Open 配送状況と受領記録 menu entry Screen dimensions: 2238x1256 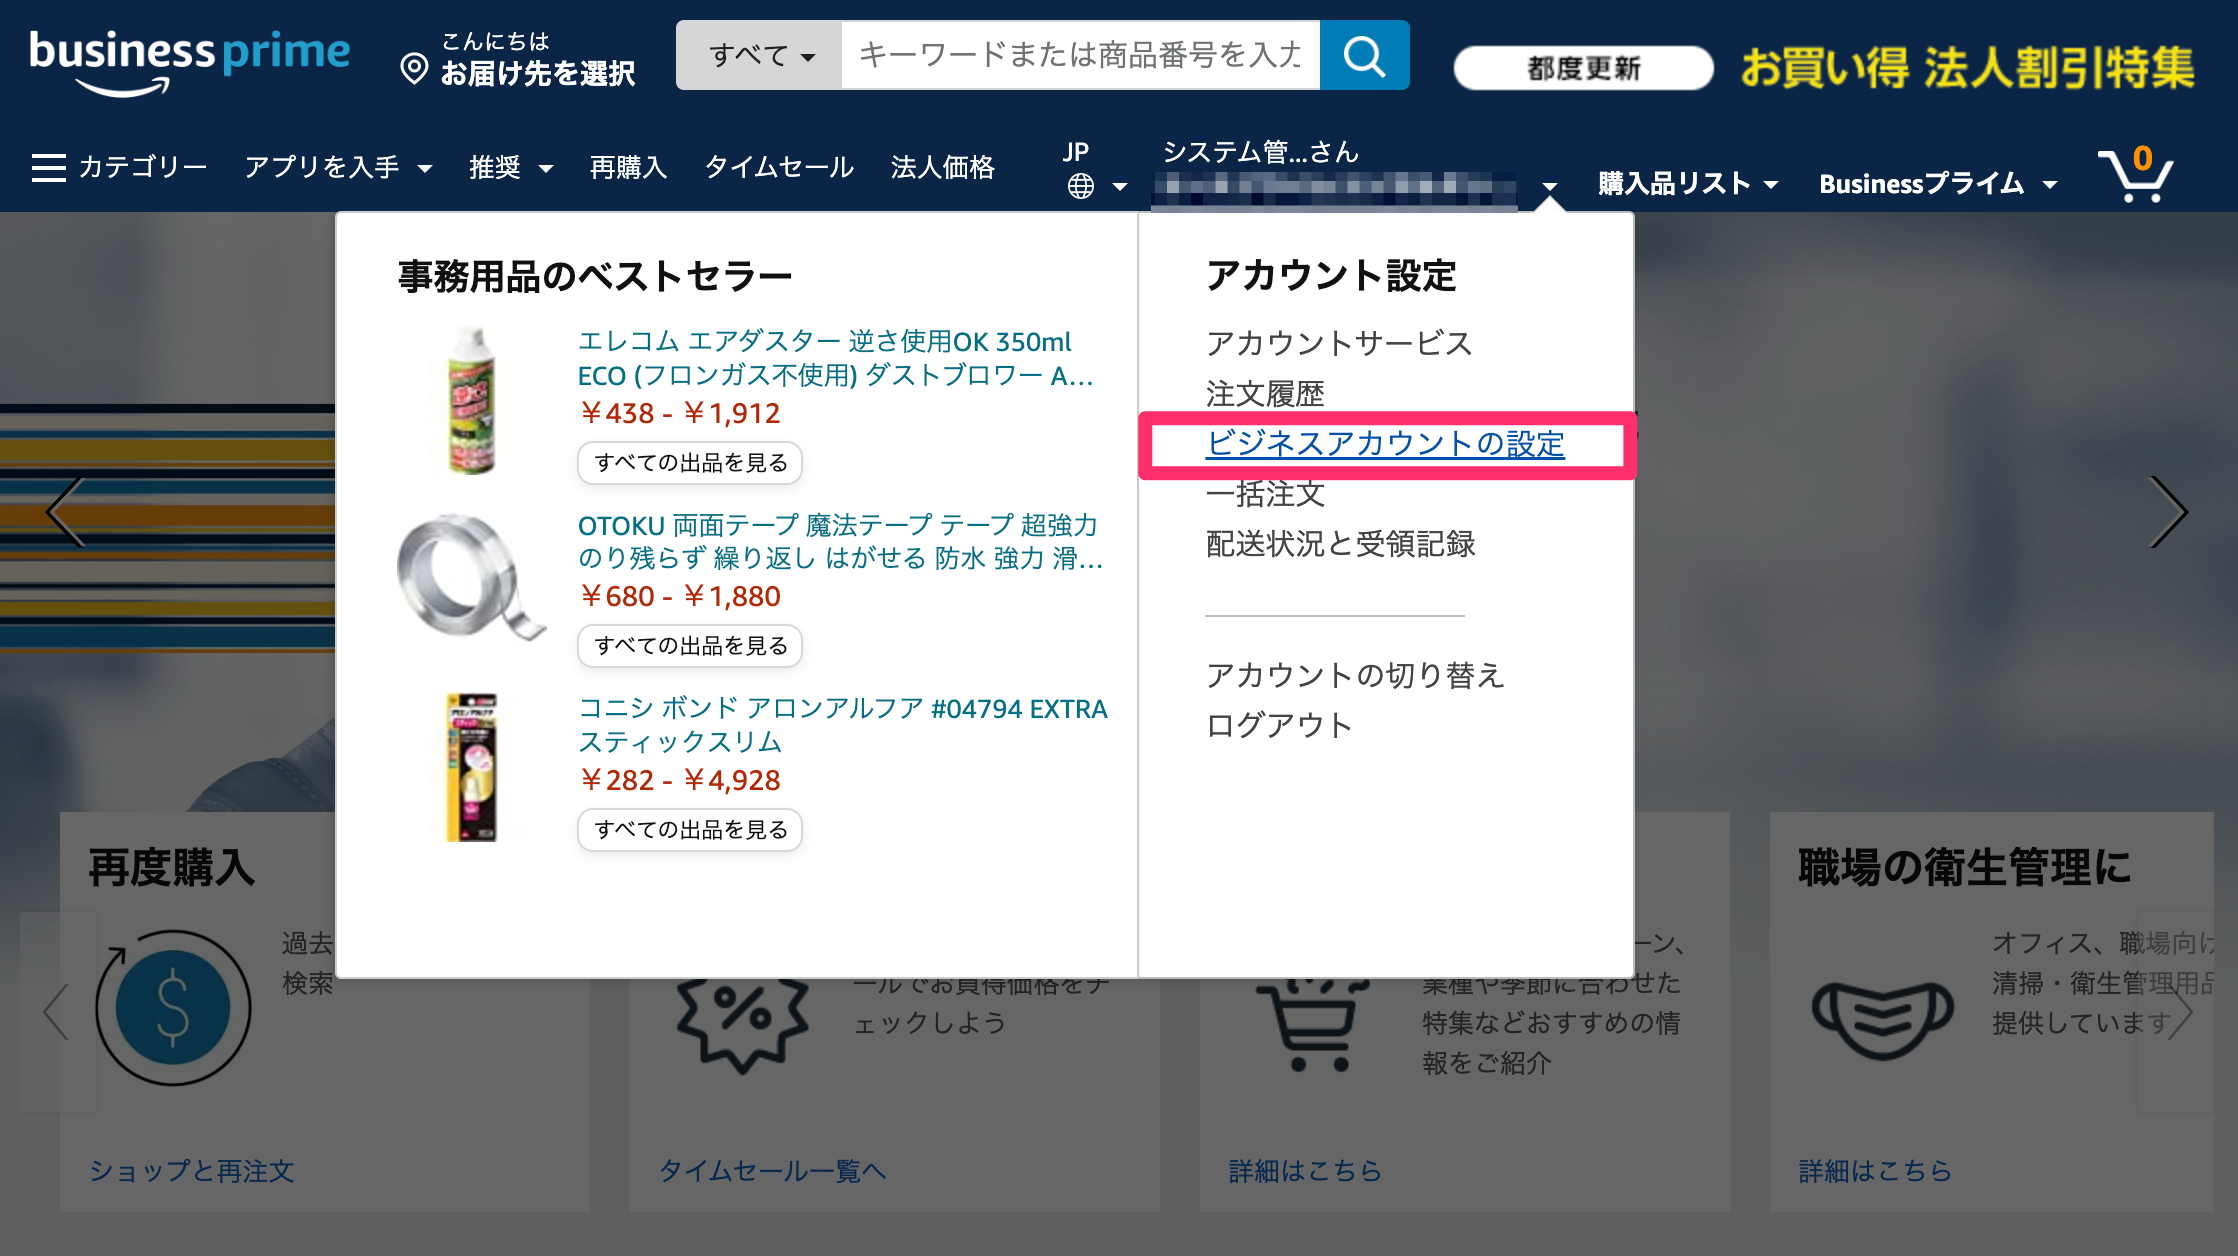[1340, 543]
